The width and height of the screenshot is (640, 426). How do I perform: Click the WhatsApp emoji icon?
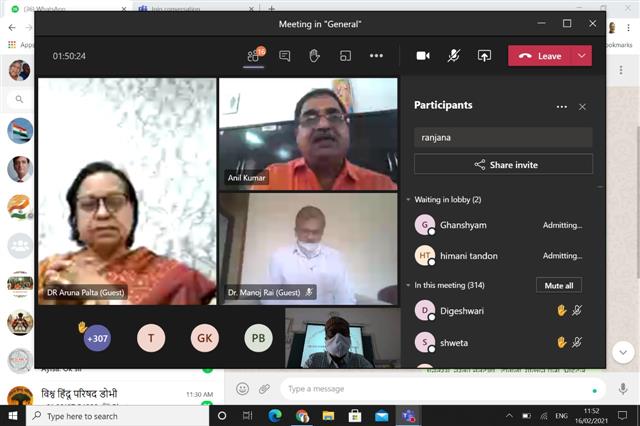click(x=242, y=389)
